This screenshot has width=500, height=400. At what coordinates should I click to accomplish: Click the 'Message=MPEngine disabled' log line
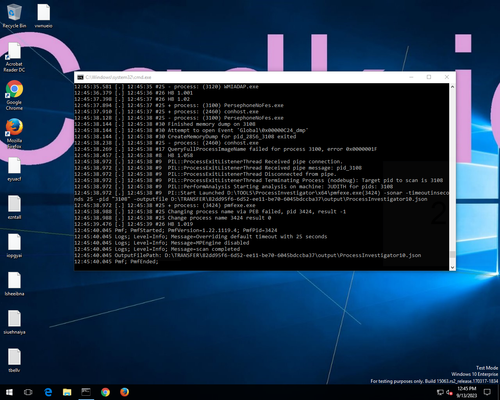click(x=162, y=243)
